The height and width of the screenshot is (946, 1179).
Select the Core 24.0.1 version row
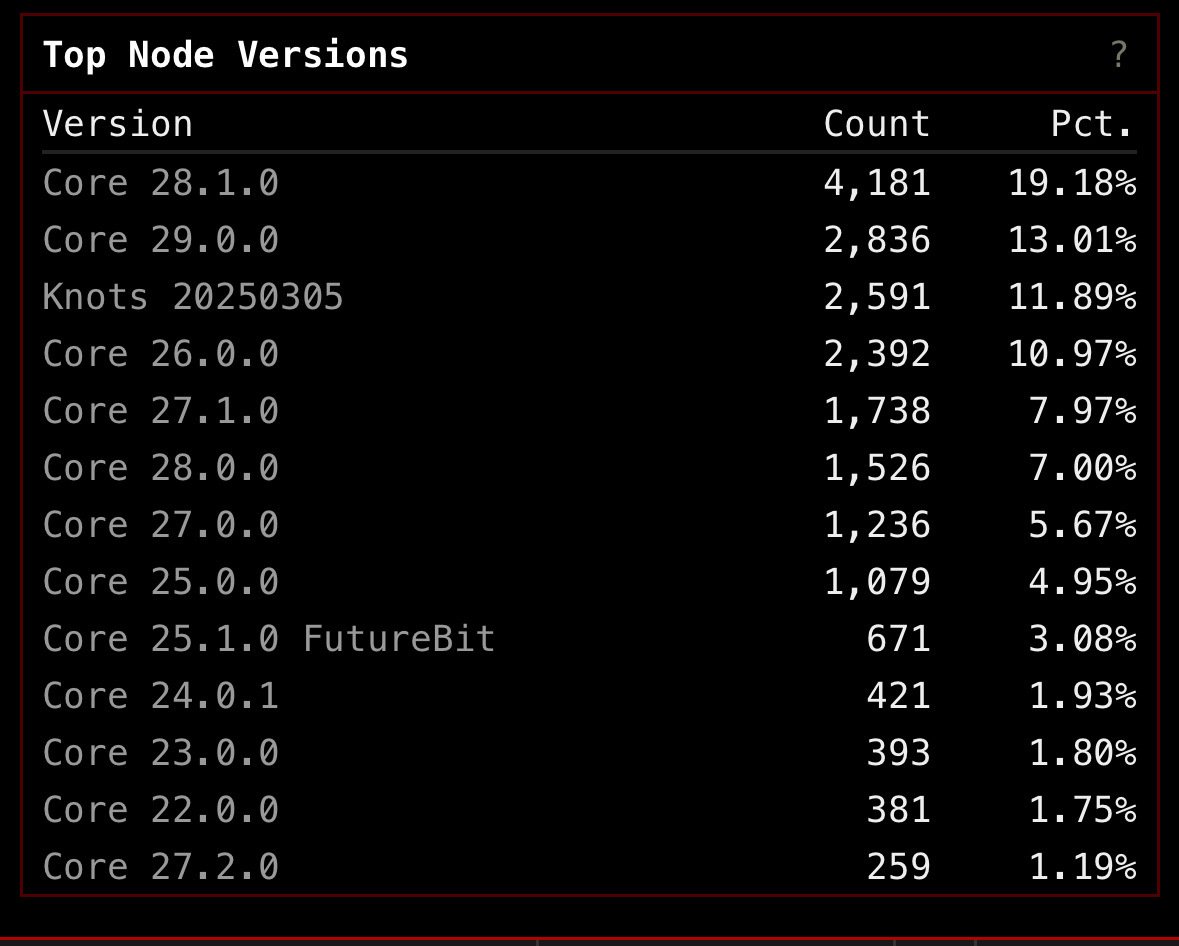pyautogui.click(x=590, y=696)
